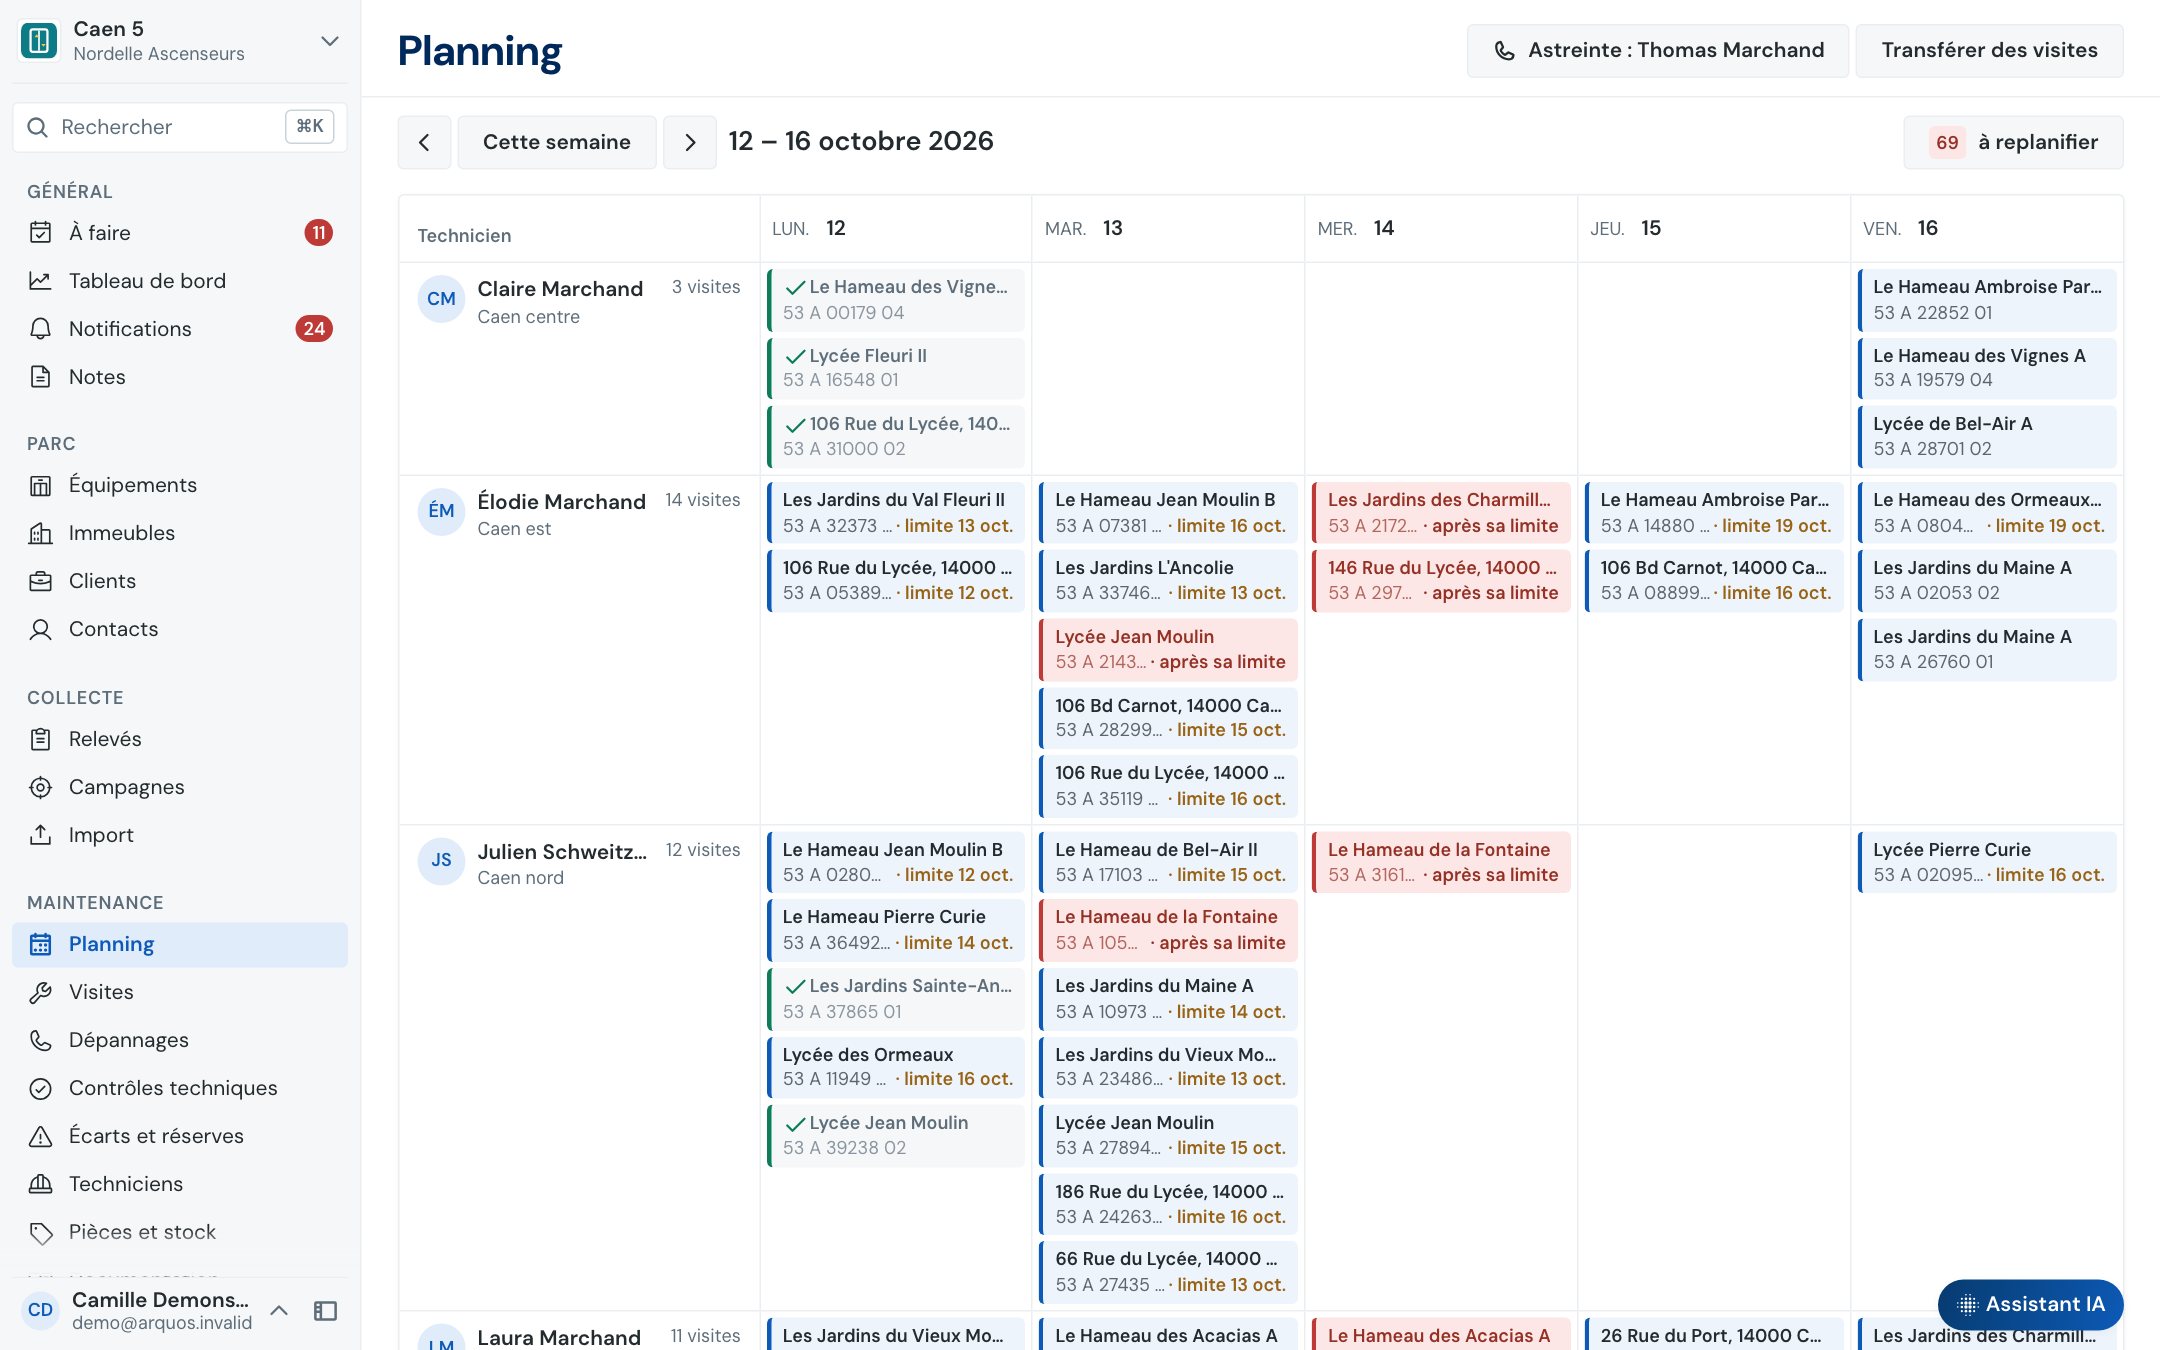2160x1350 pixels.
Task: Click the Techniciens helmet icon
Action: (40, 1184)
